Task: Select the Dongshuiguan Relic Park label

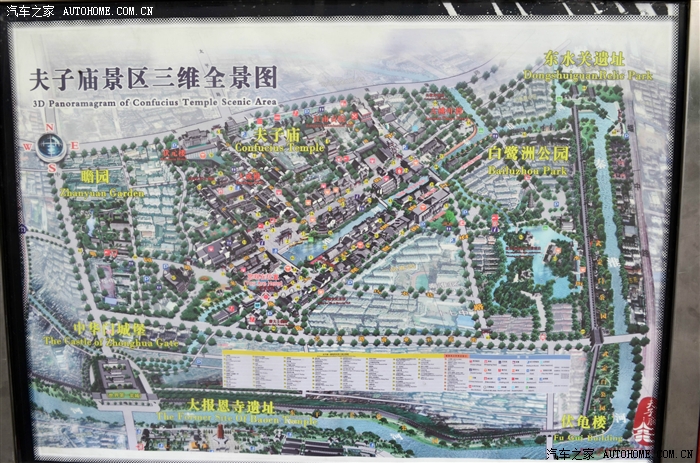Action: 584,66
